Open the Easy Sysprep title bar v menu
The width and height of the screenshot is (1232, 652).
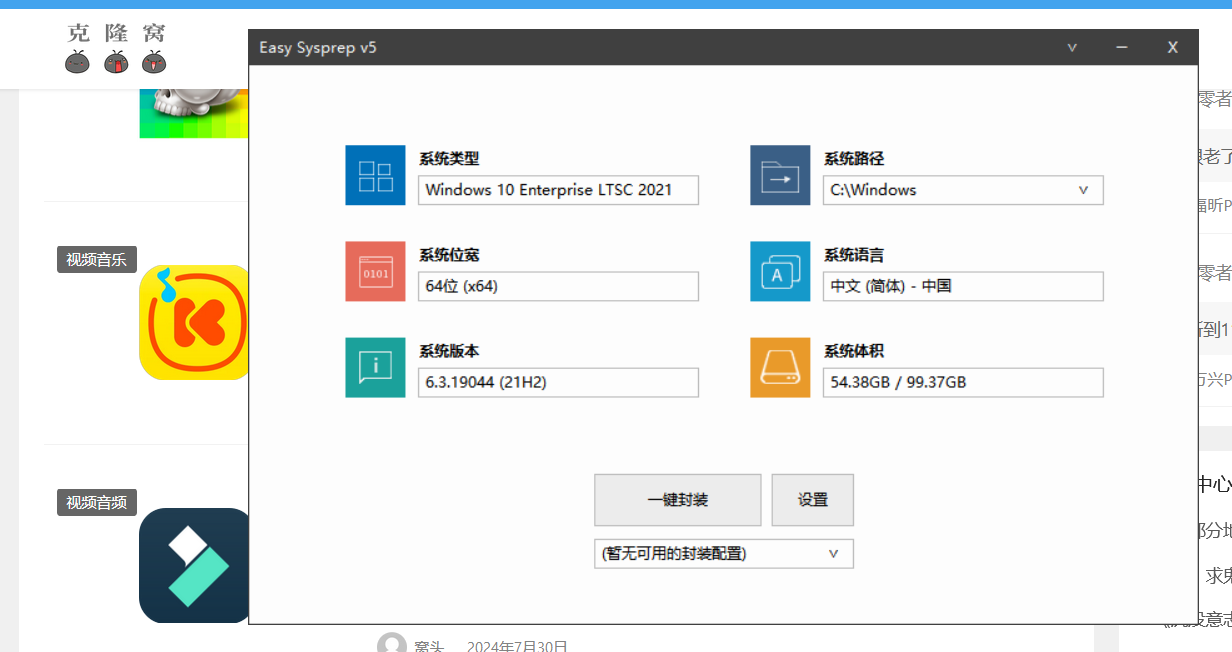(1072, 47)
